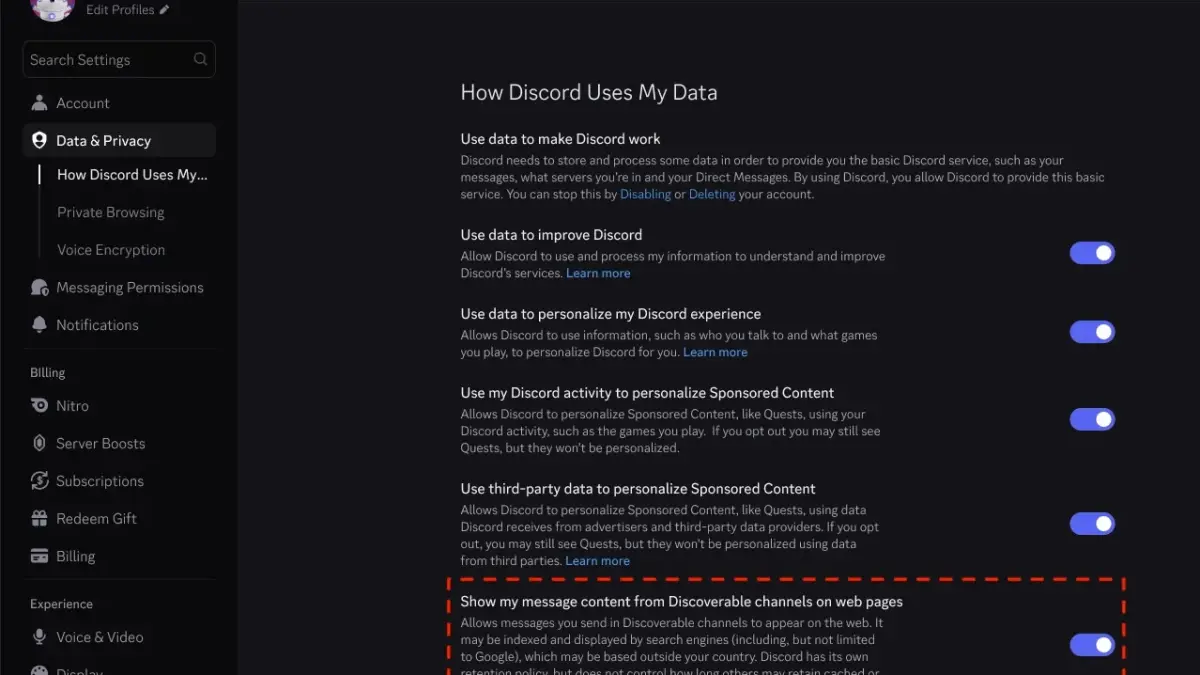Open Notifications settings
Screen dimensions: 1200x675
(119, 325)
